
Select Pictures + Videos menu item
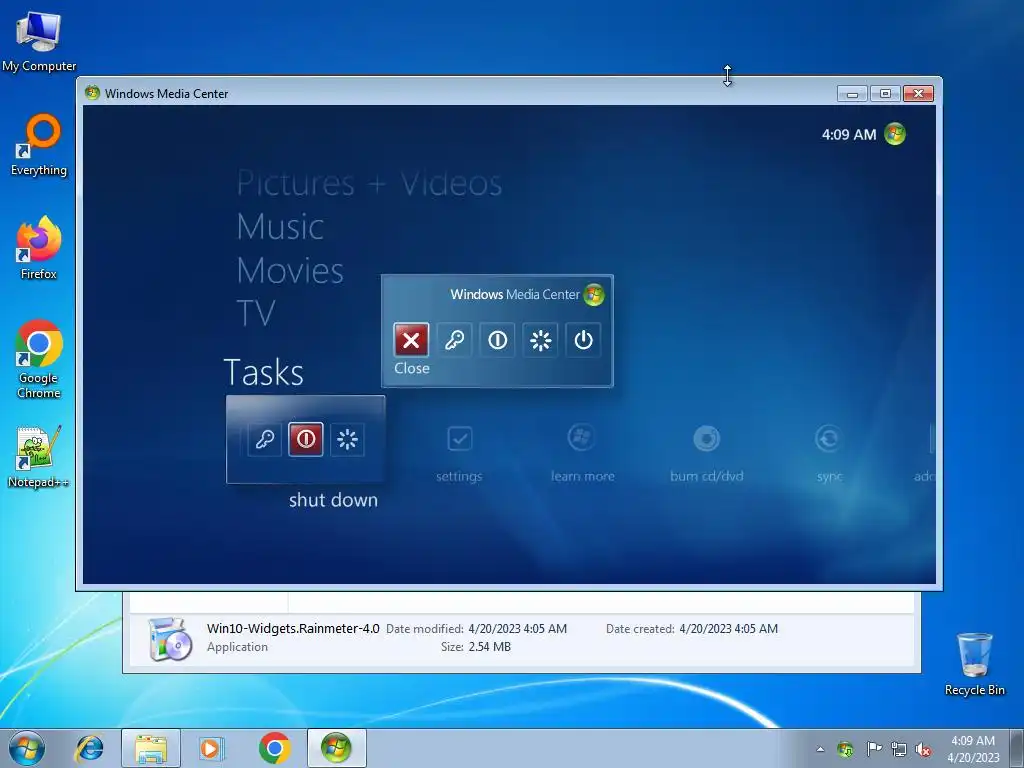(x=370, y=184)
